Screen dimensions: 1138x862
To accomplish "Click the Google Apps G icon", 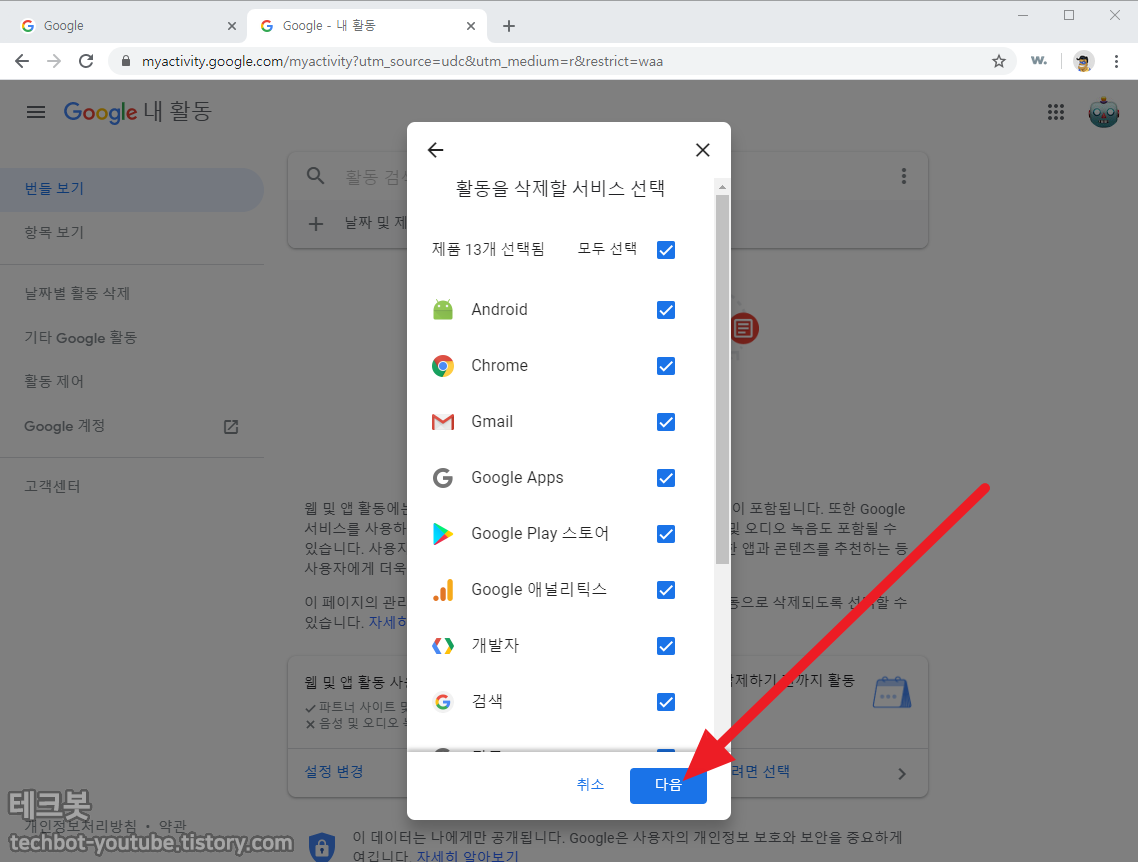I will pyautogui.click(x=443, y=477).
